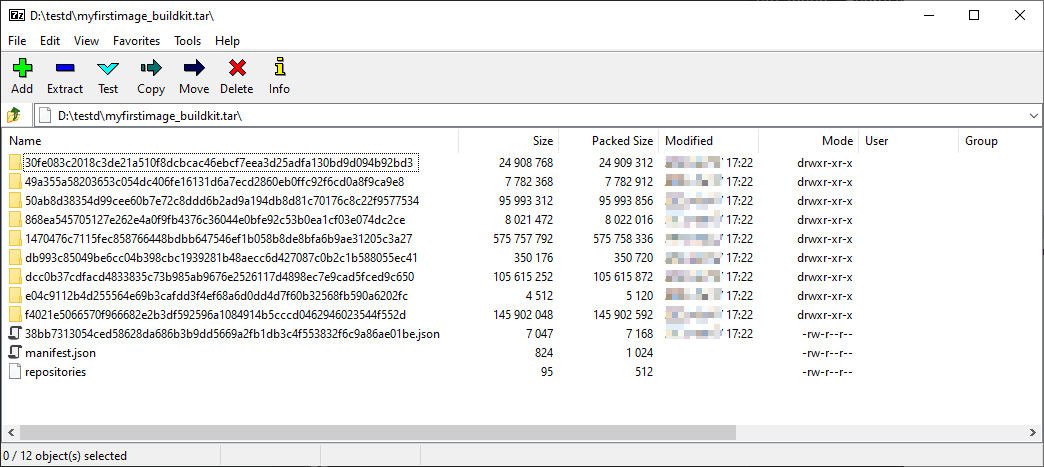Click the horizontal scrollbar thumb
Screen dimensions: 1044x467
pyautogui.click(x=370, y=432)
